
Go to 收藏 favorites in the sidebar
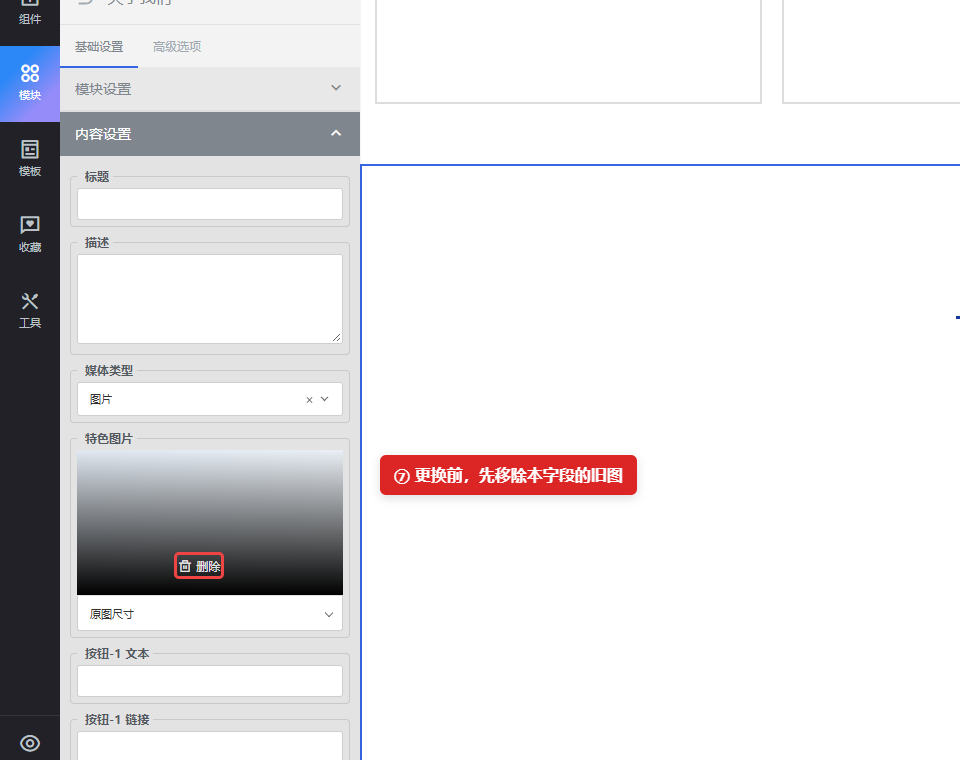pyautogui.click(x=29, y=235)
